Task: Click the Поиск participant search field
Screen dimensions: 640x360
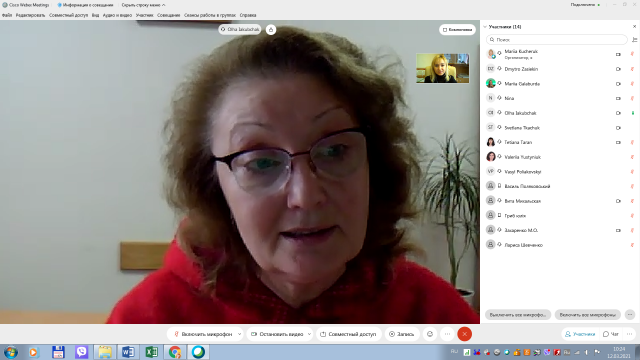Action: tap(556, 40)
